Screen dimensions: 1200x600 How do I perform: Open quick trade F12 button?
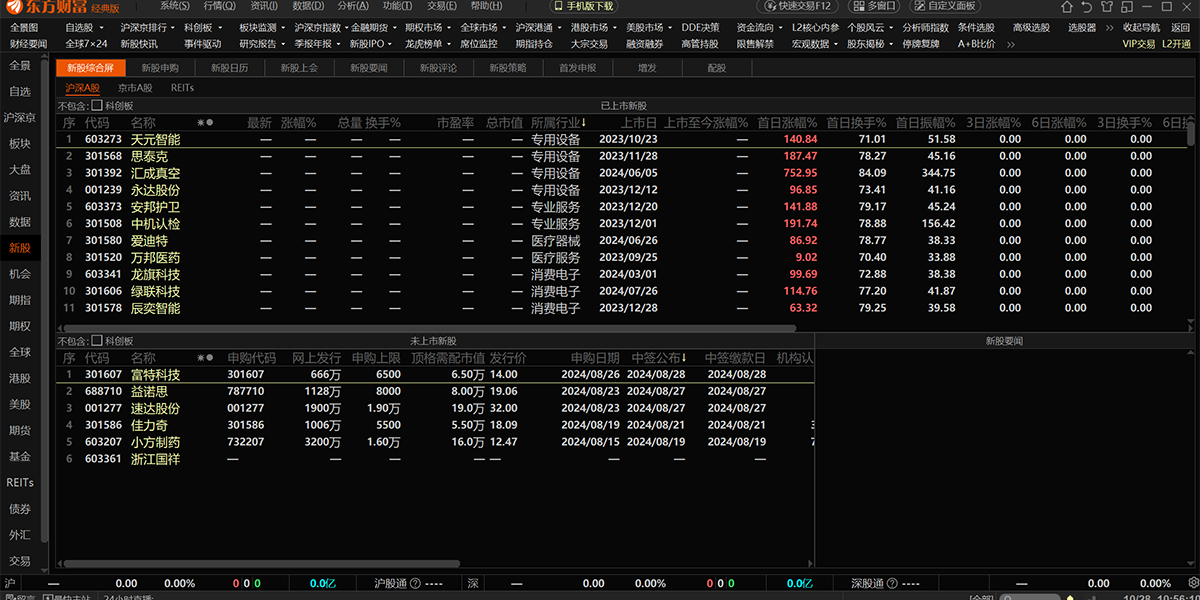click(796, 6)
